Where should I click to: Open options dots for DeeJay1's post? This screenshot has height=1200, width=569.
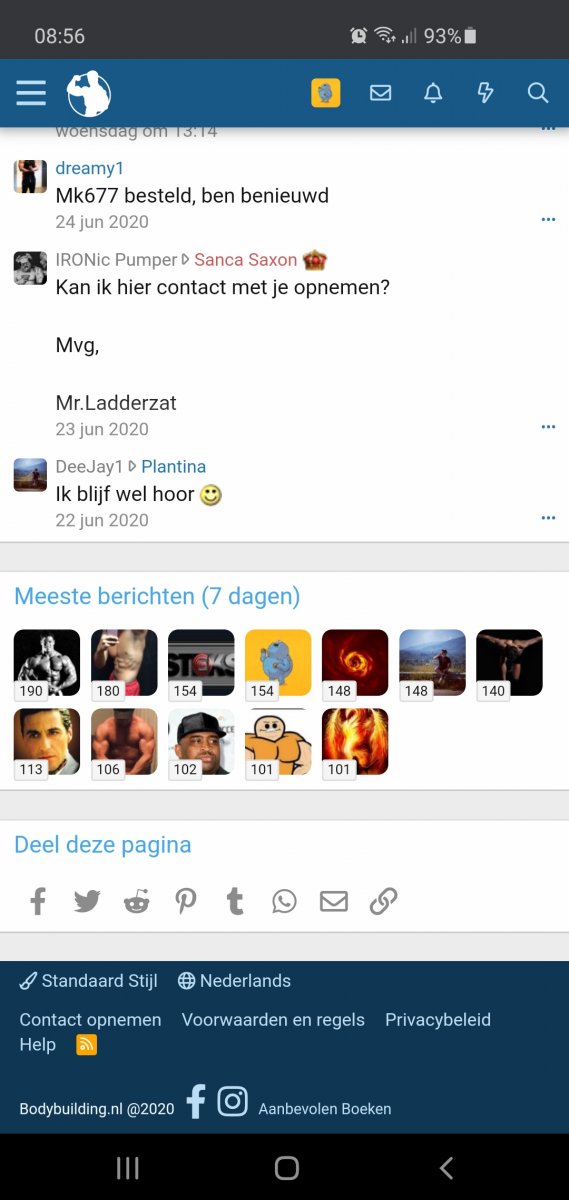tap(548, 518)
